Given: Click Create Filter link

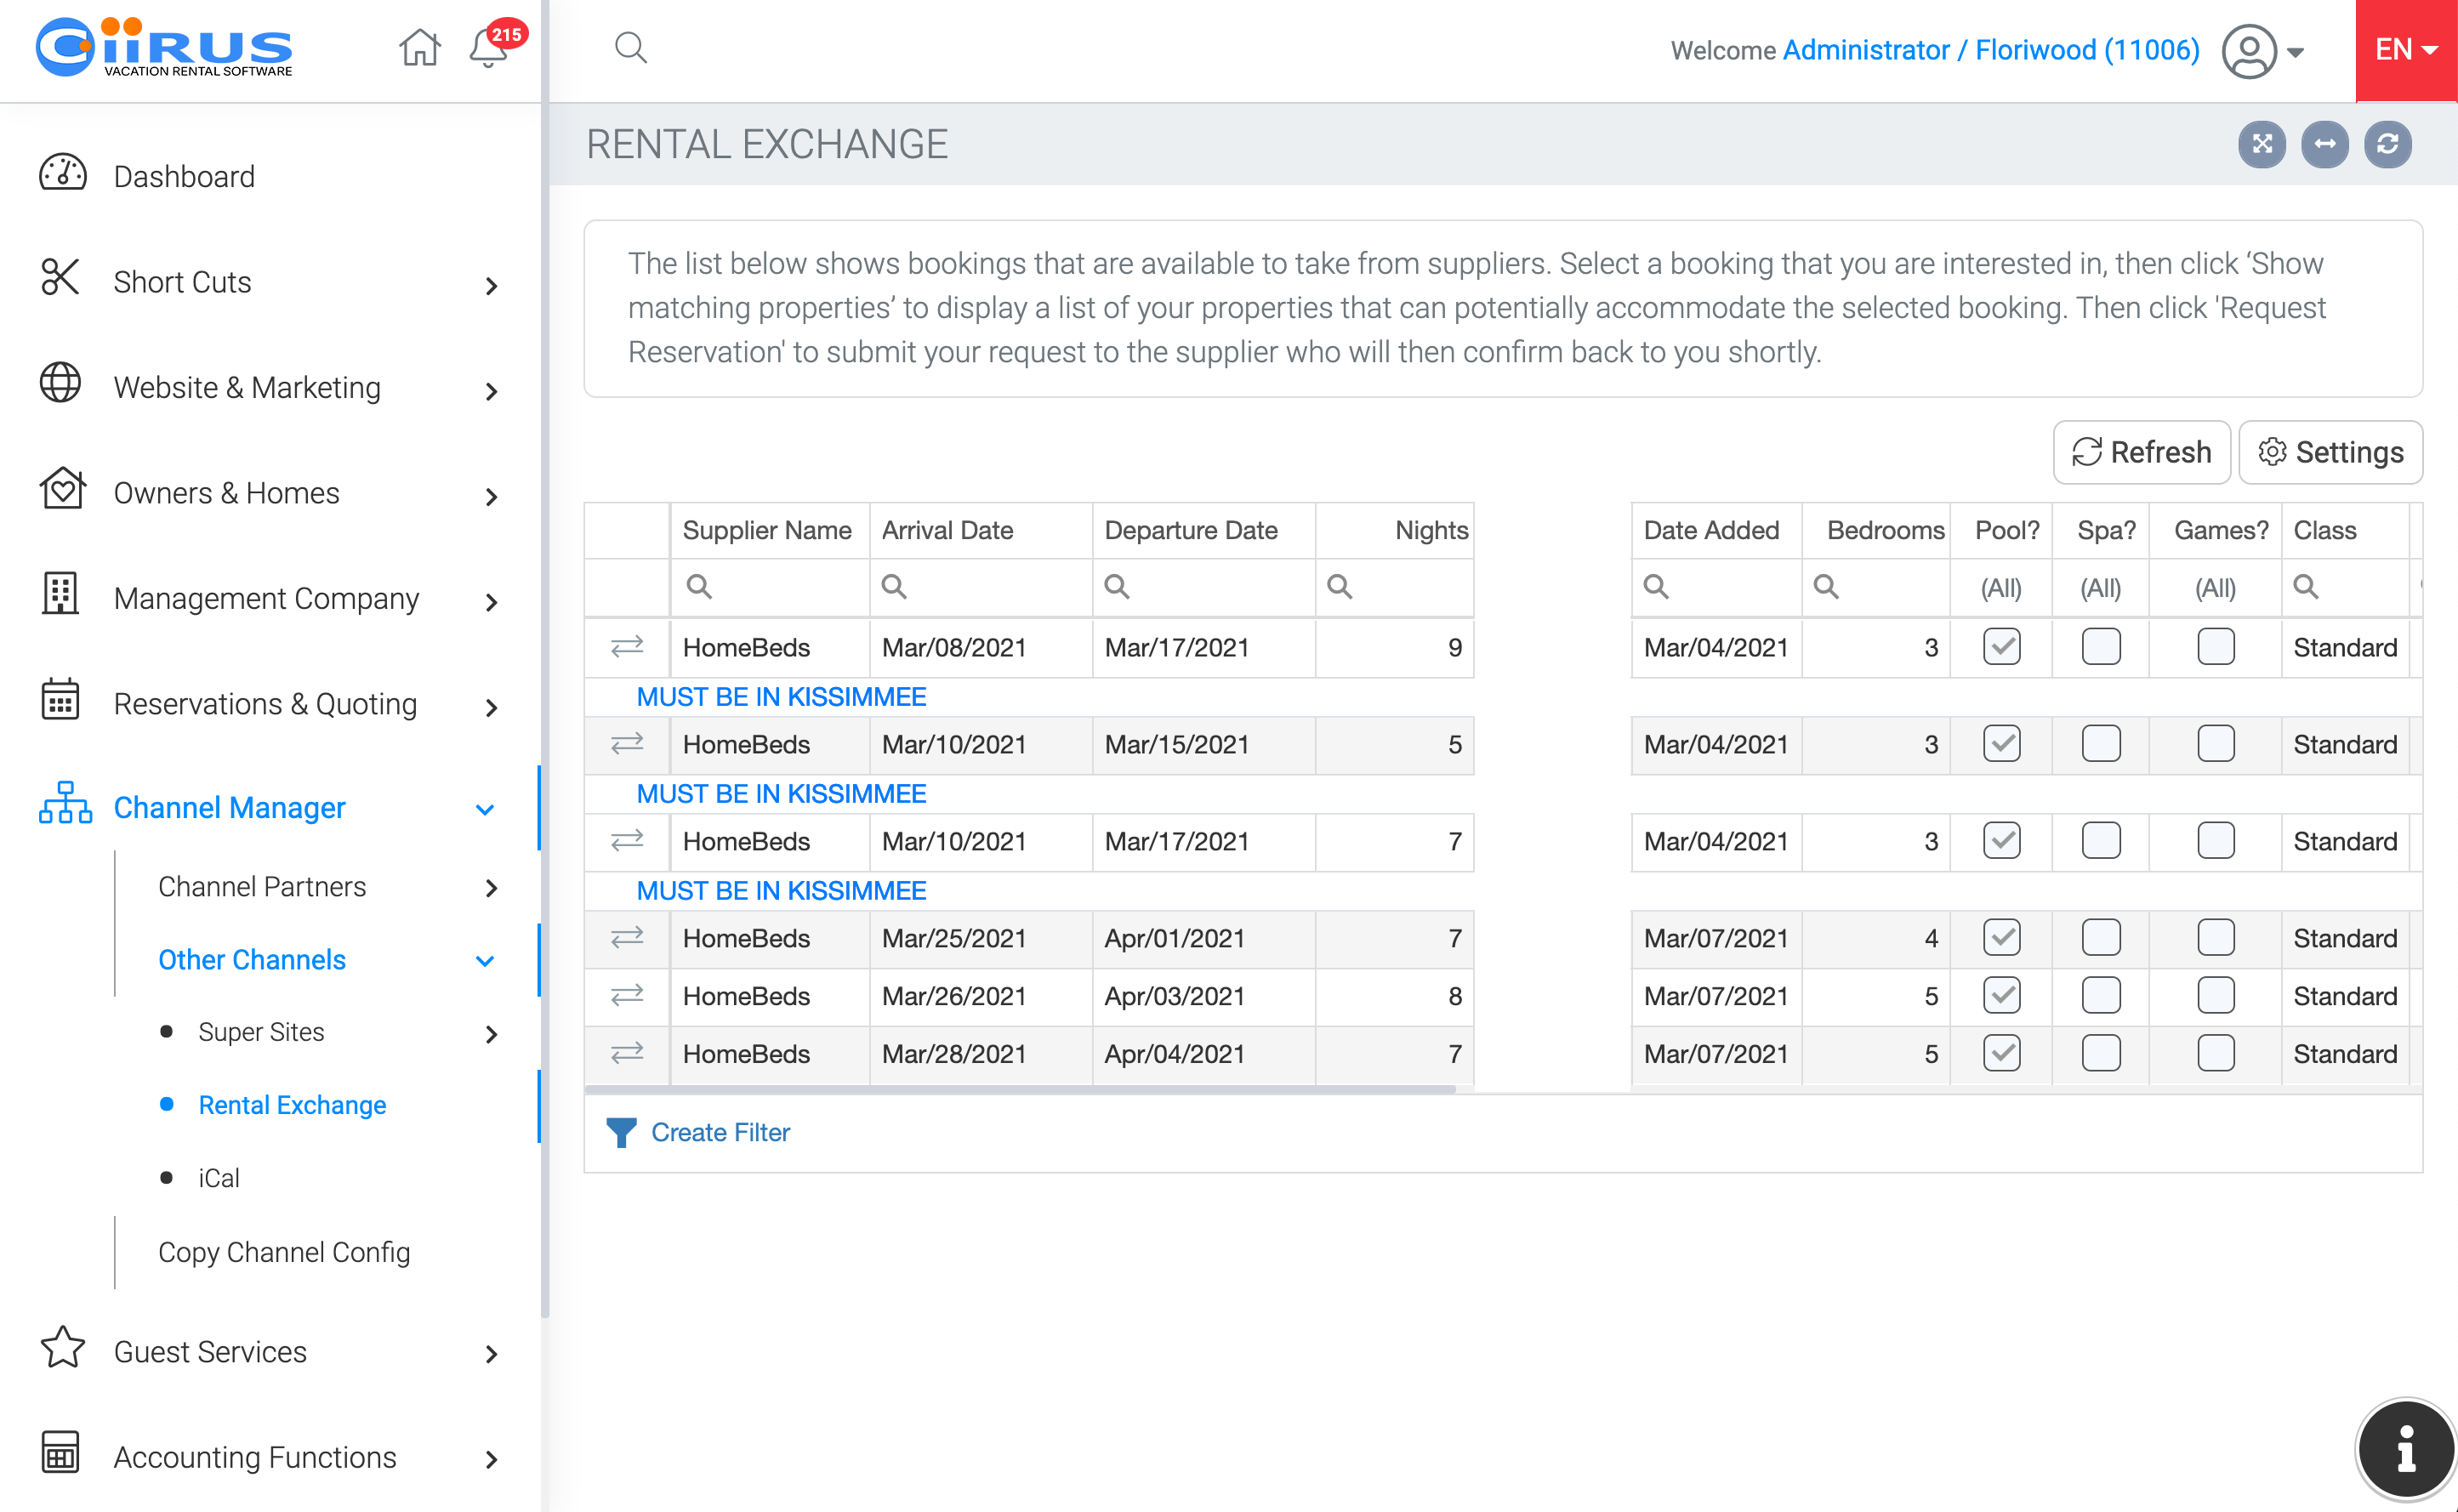Looking at the screenshot, I should (720, 1133).
